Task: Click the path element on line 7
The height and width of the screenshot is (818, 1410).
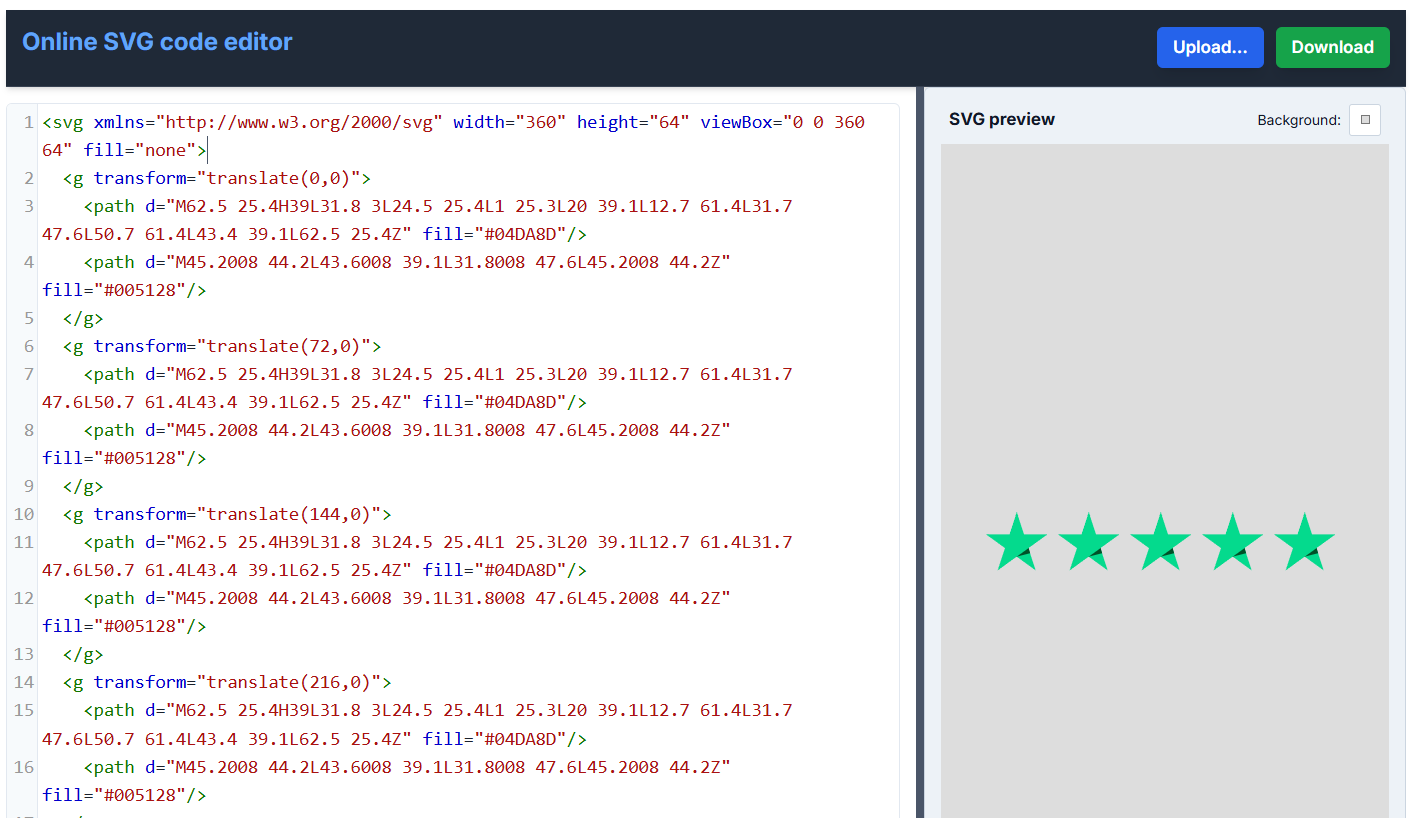Action: tap(110, 373)
